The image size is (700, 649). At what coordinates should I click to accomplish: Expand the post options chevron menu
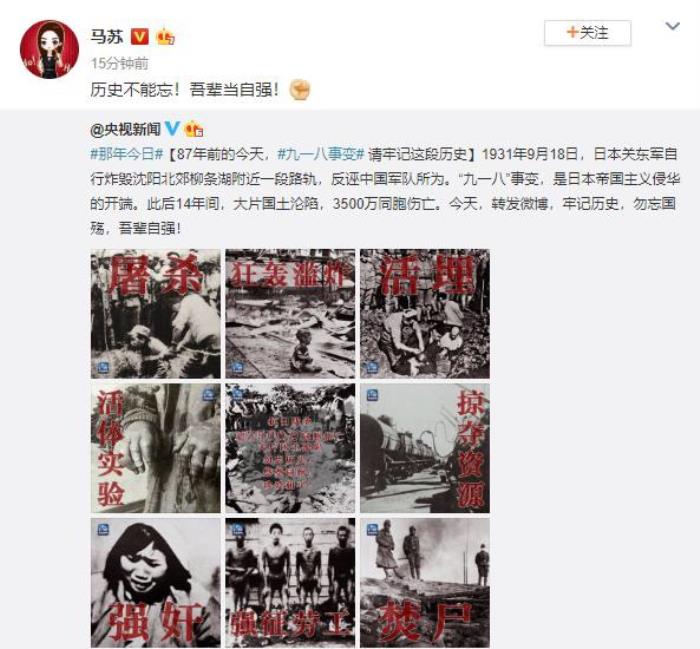[x=672, y=27]
